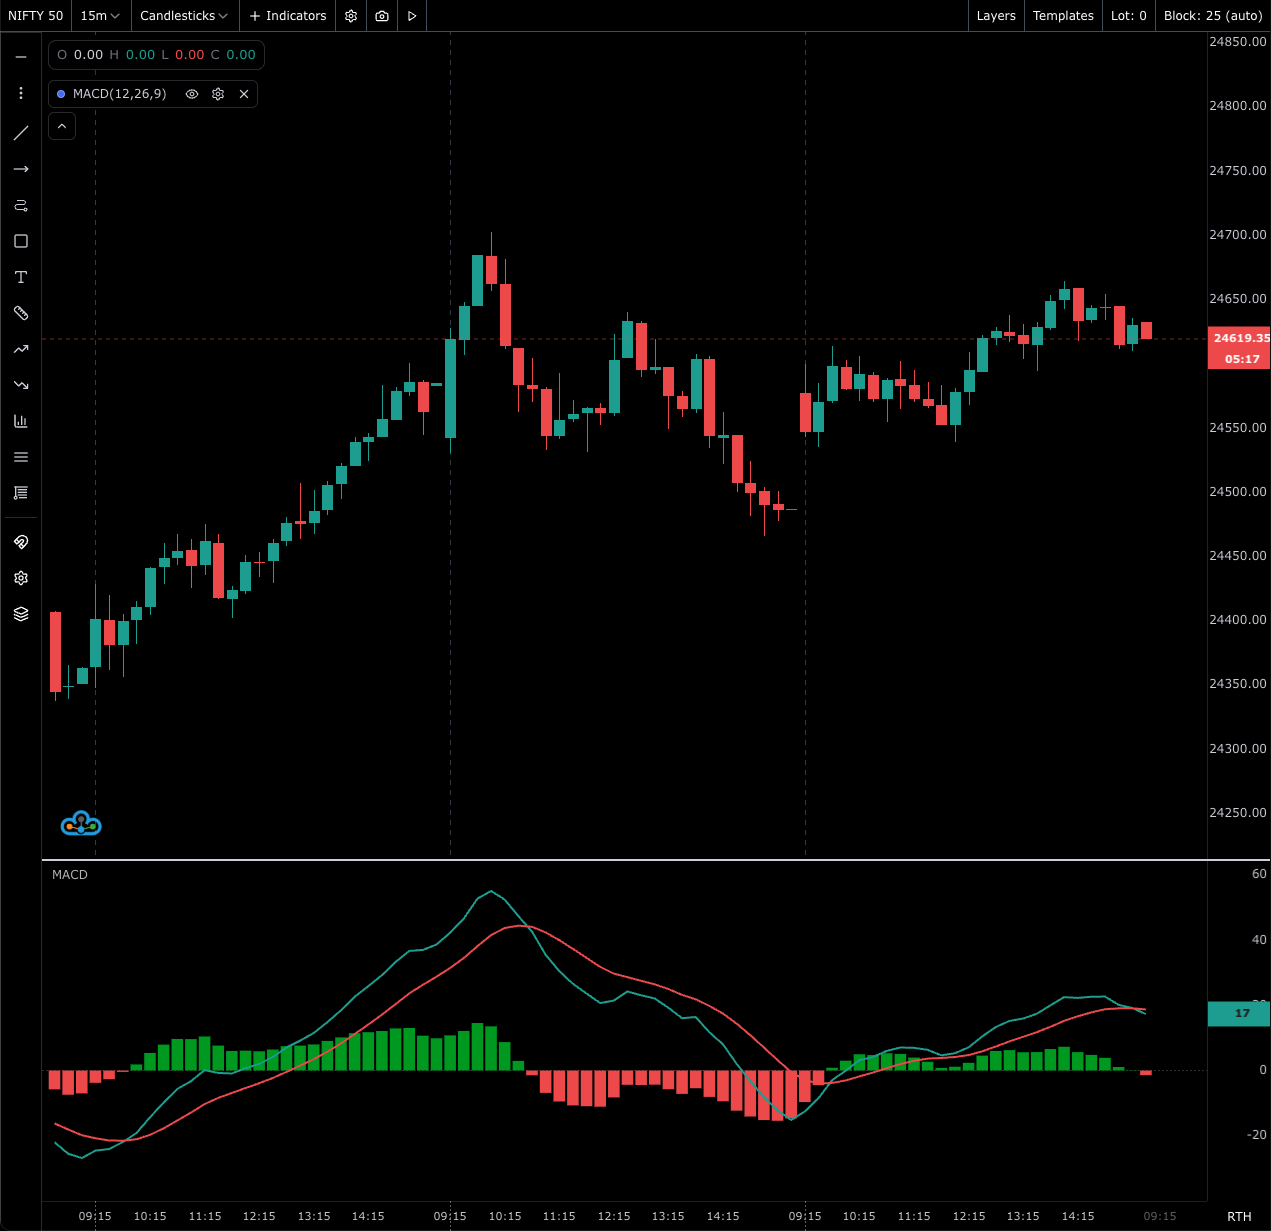Open the 15m timeframe dropdown
Image resolution: width=1271 pixels, height=1231 pixels.
coord(100,16)
